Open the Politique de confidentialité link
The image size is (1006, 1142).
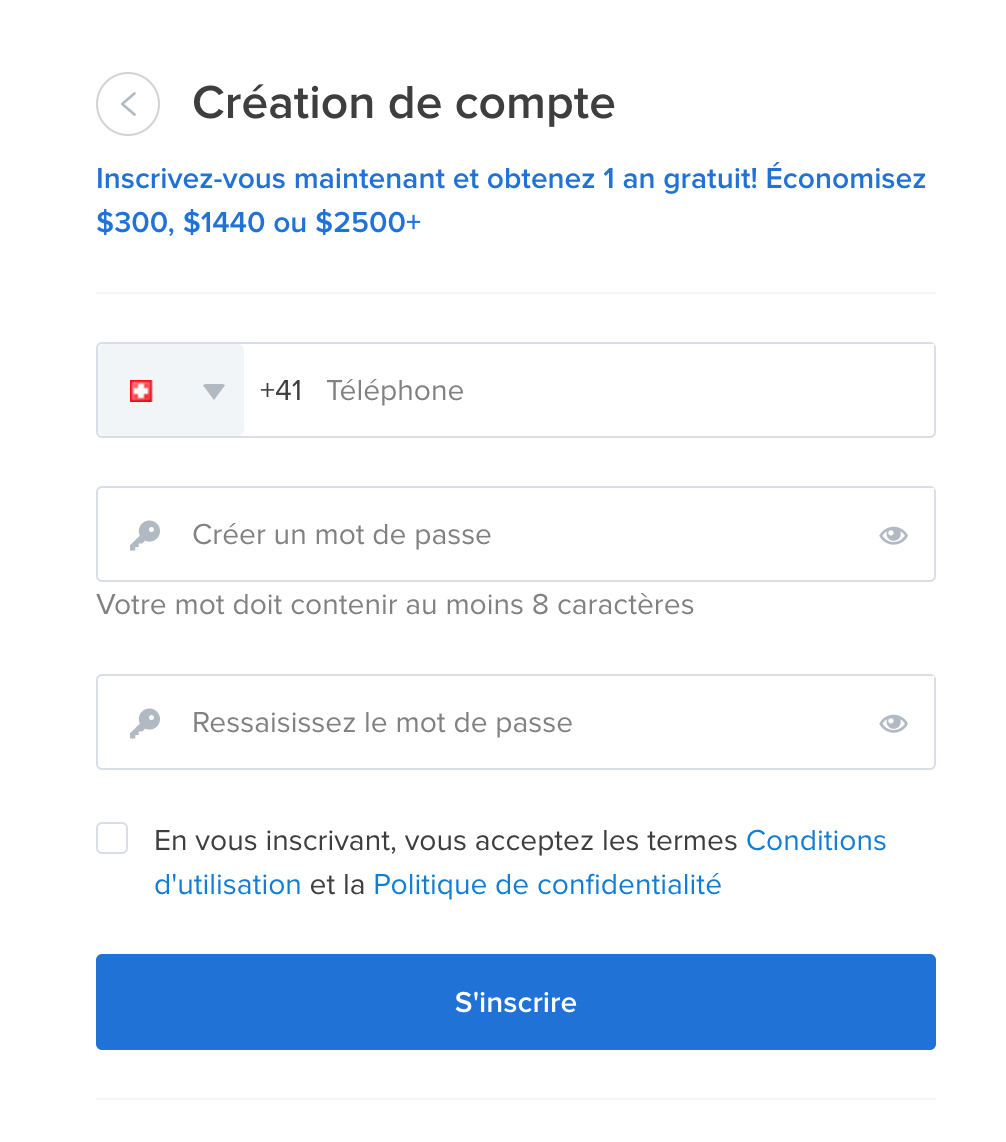point(547,885)
